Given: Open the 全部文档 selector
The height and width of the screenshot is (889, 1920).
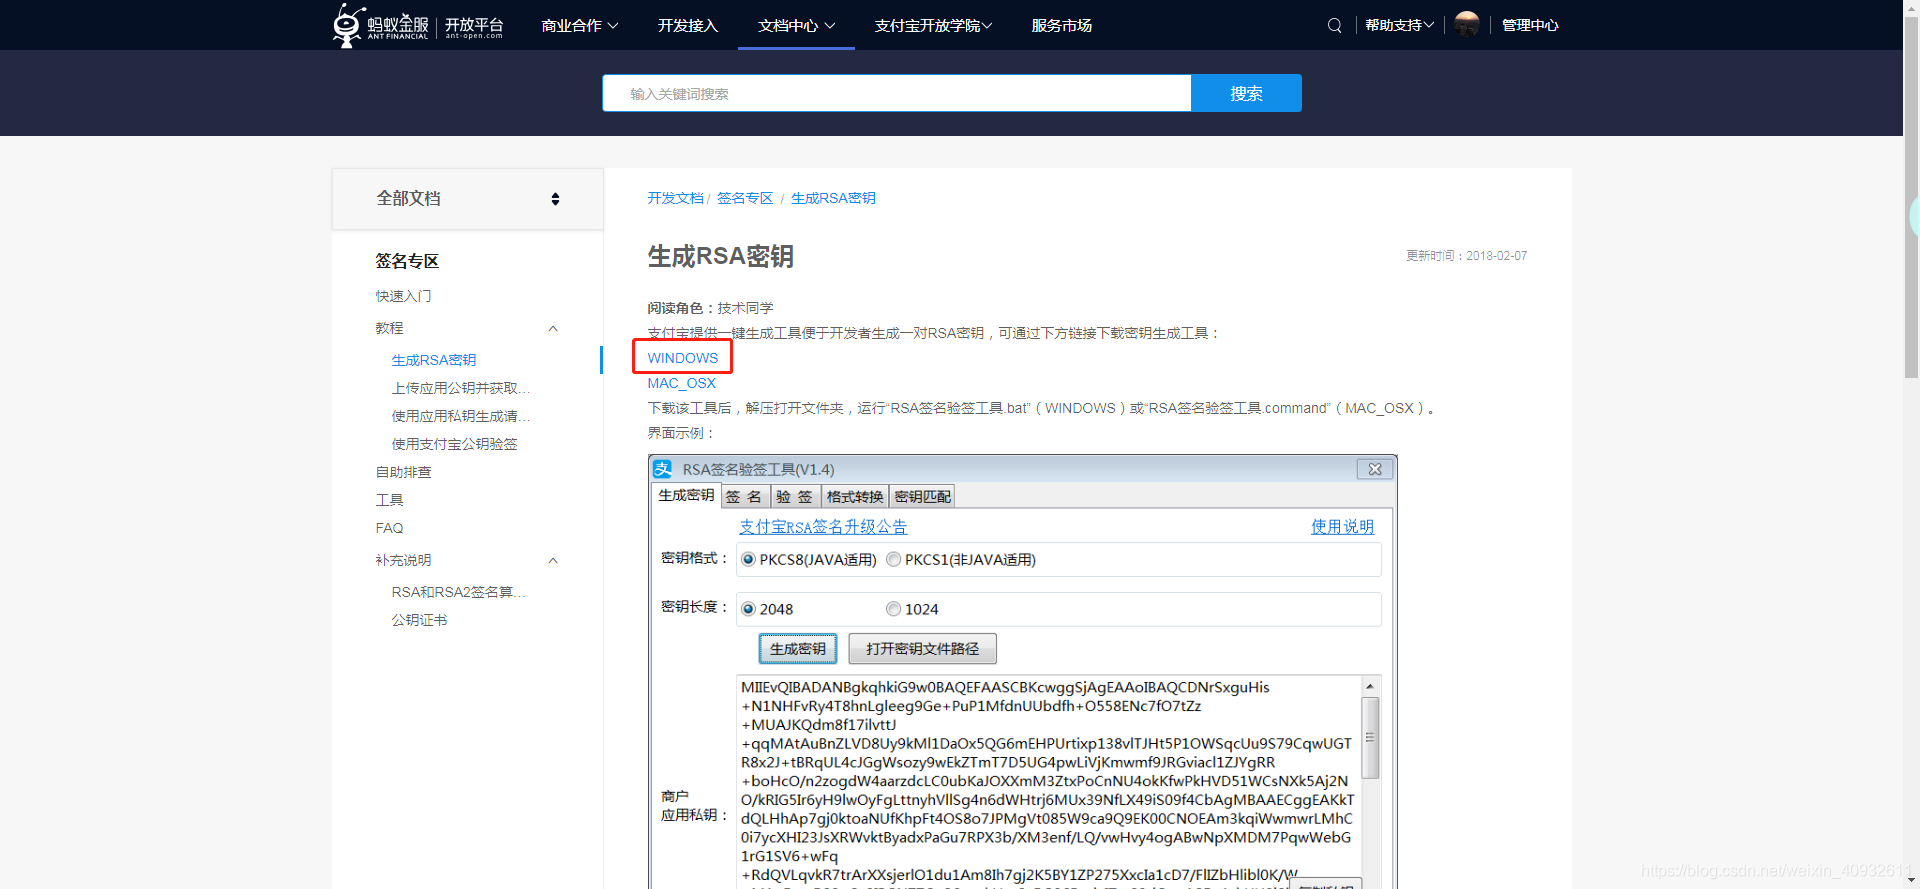Looking at the screenshot, I should tap(467, 199).
